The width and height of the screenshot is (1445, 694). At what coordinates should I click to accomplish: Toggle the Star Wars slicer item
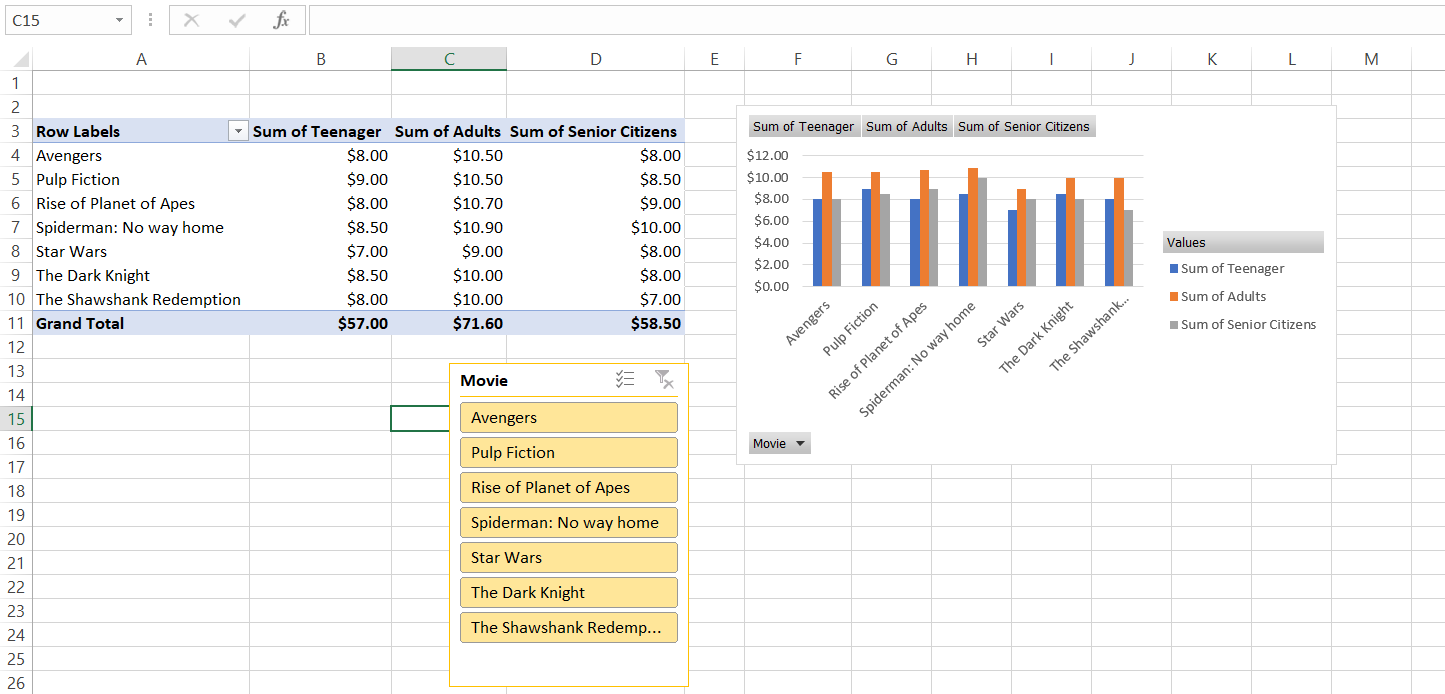568,557
